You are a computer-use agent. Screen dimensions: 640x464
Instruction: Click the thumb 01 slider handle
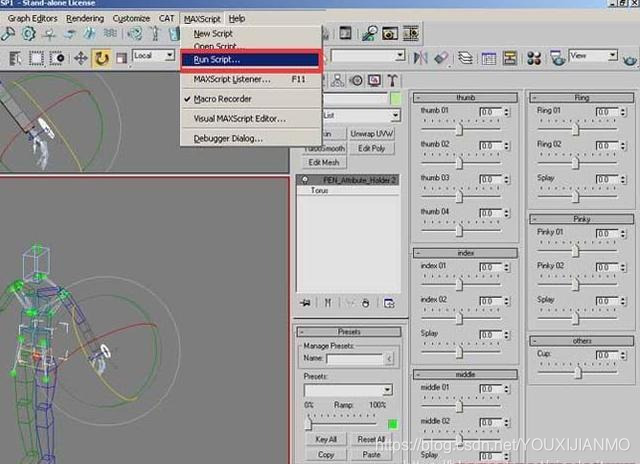(460, 129)
